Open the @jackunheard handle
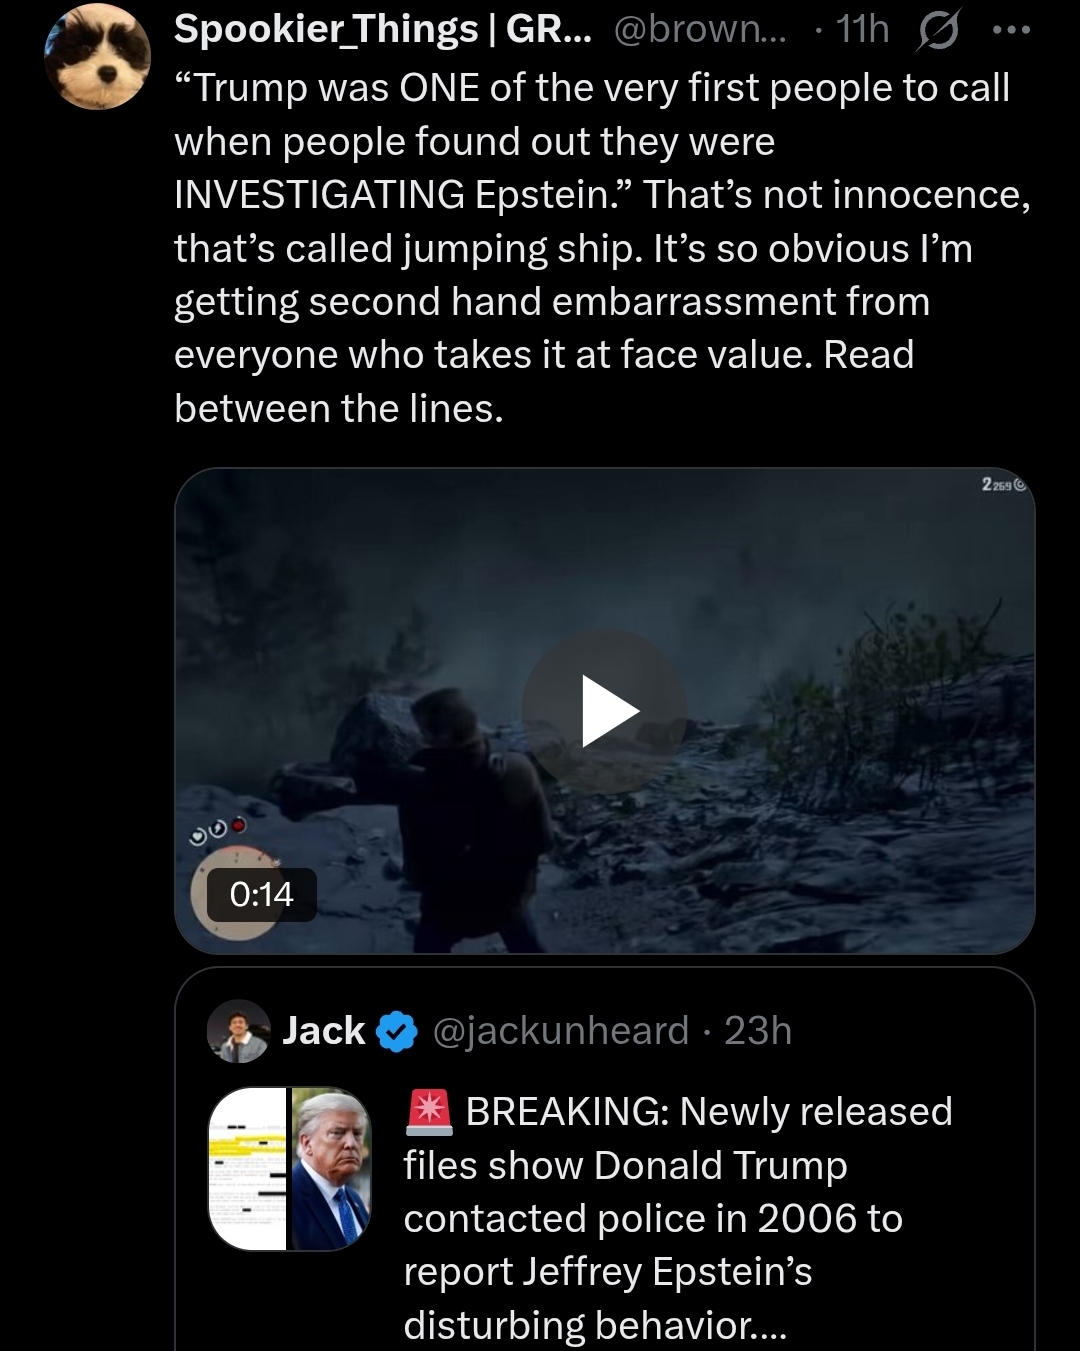 pos(561,1031)
